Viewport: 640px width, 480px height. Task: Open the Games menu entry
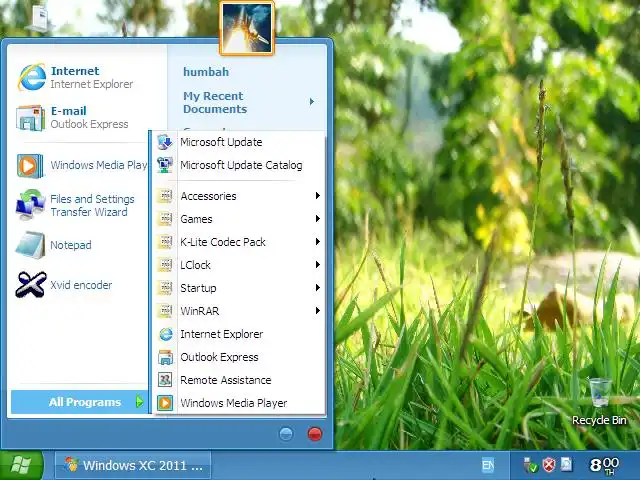[239, 219]
